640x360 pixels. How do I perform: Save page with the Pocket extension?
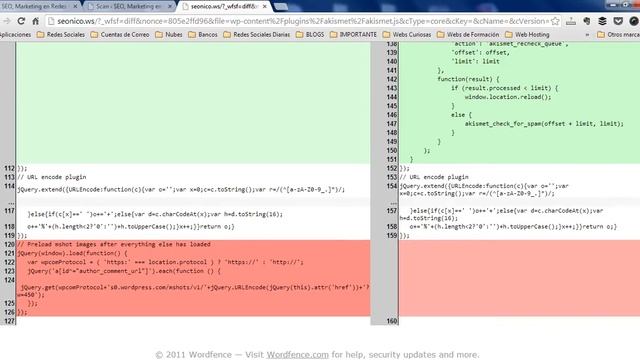point(618,21)
